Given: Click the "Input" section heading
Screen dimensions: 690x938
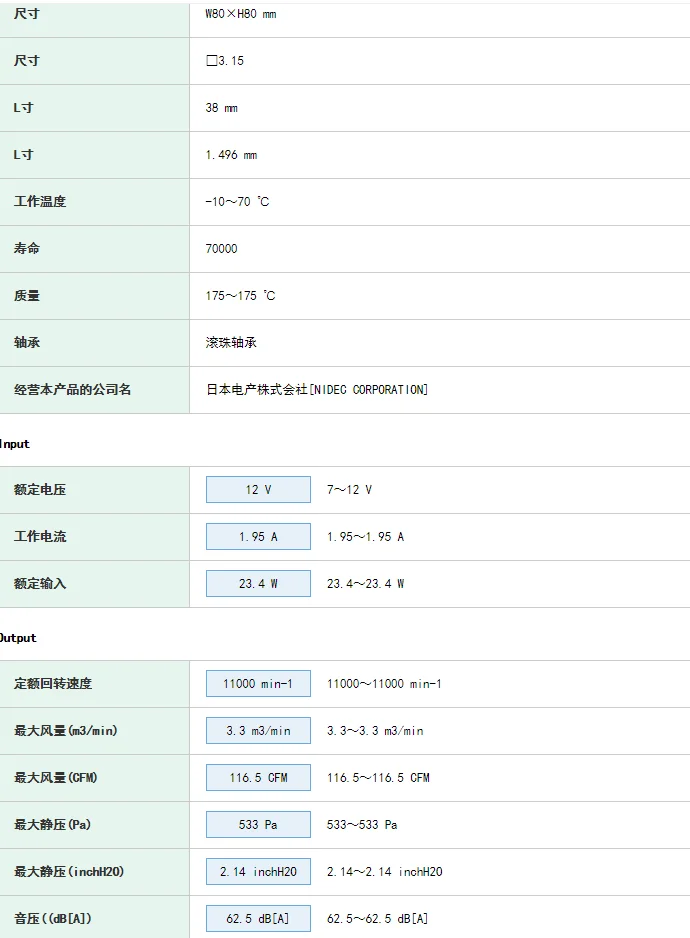Looking at the screenshot, I should tap(14, 444).
